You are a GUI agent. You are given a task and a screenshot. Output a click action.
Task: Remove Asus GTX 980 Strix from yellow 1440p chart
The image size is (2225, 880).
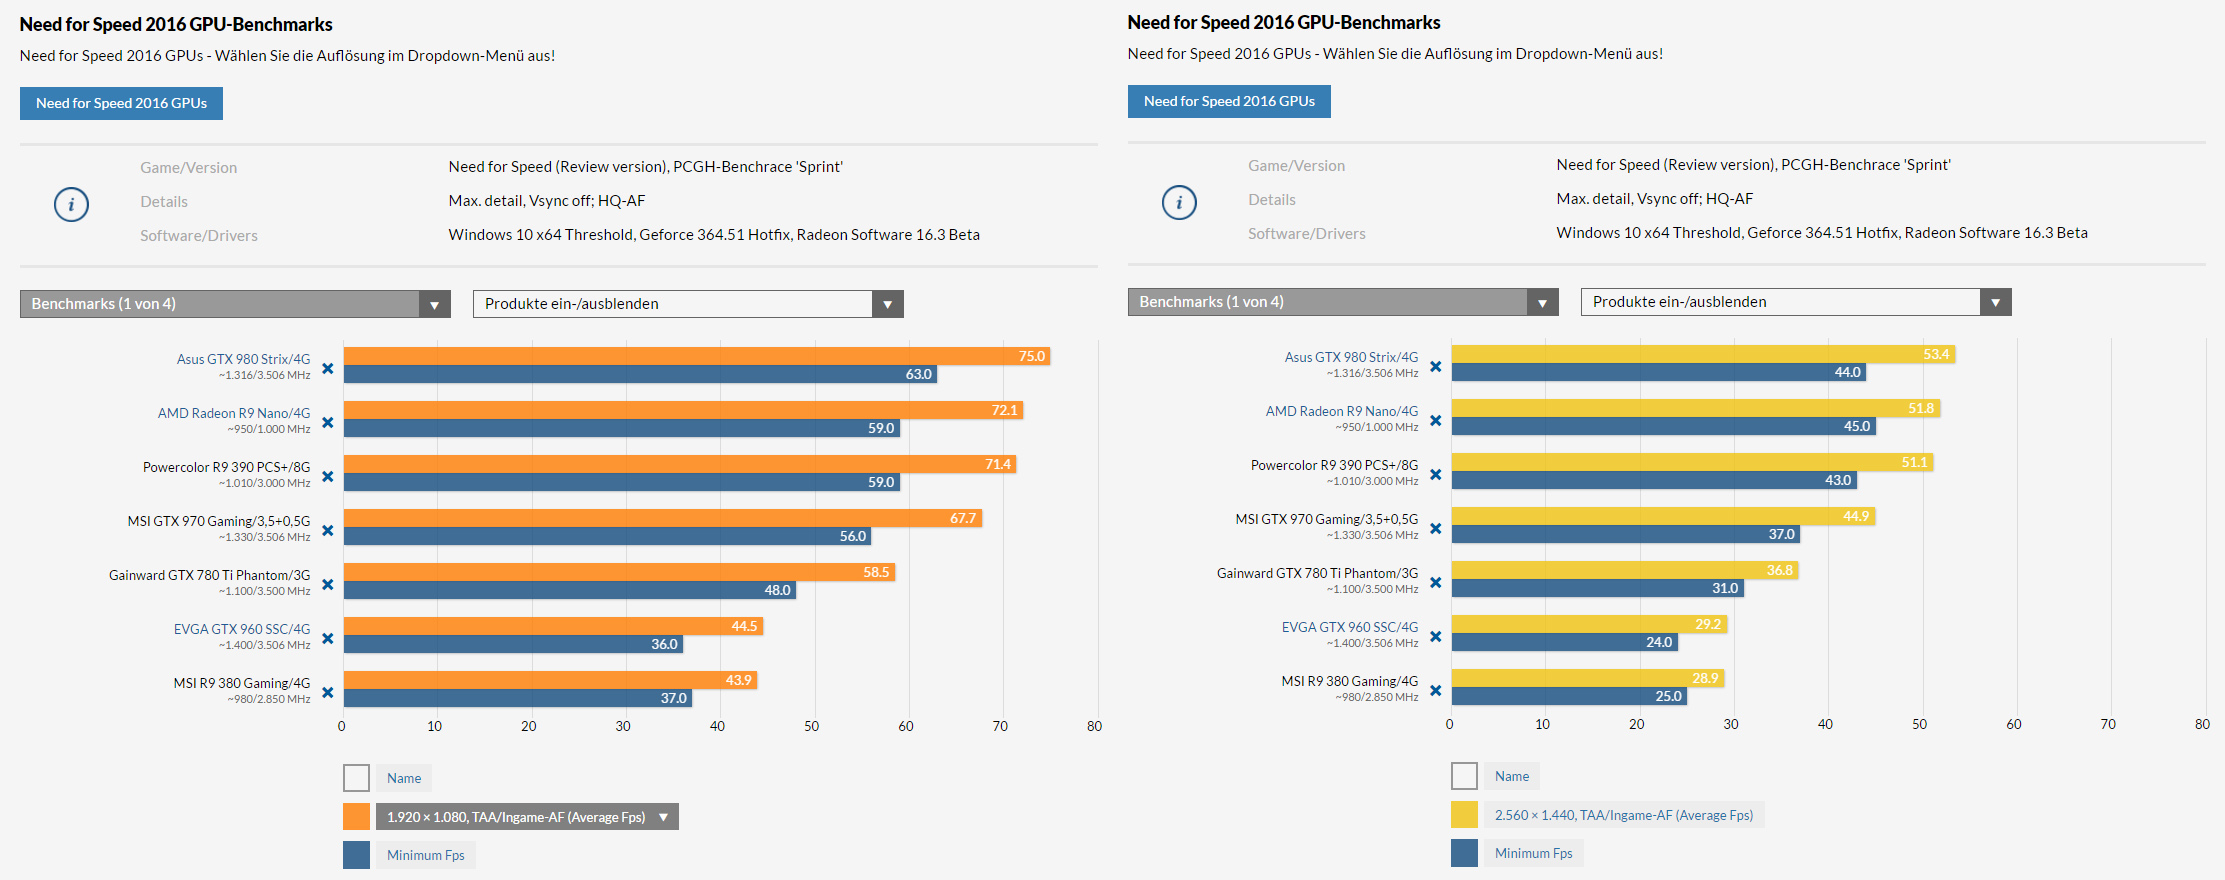click(x=1435, y=366)
